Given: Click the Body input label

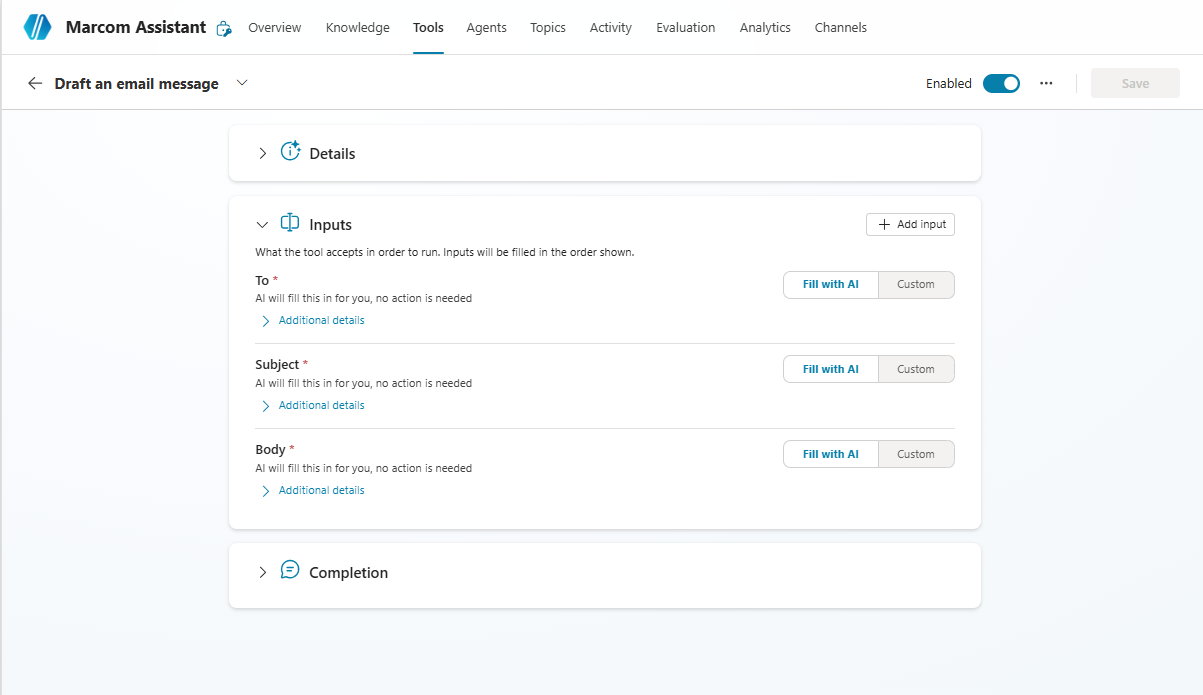Looking at the screenshot, I should (270, 450).
